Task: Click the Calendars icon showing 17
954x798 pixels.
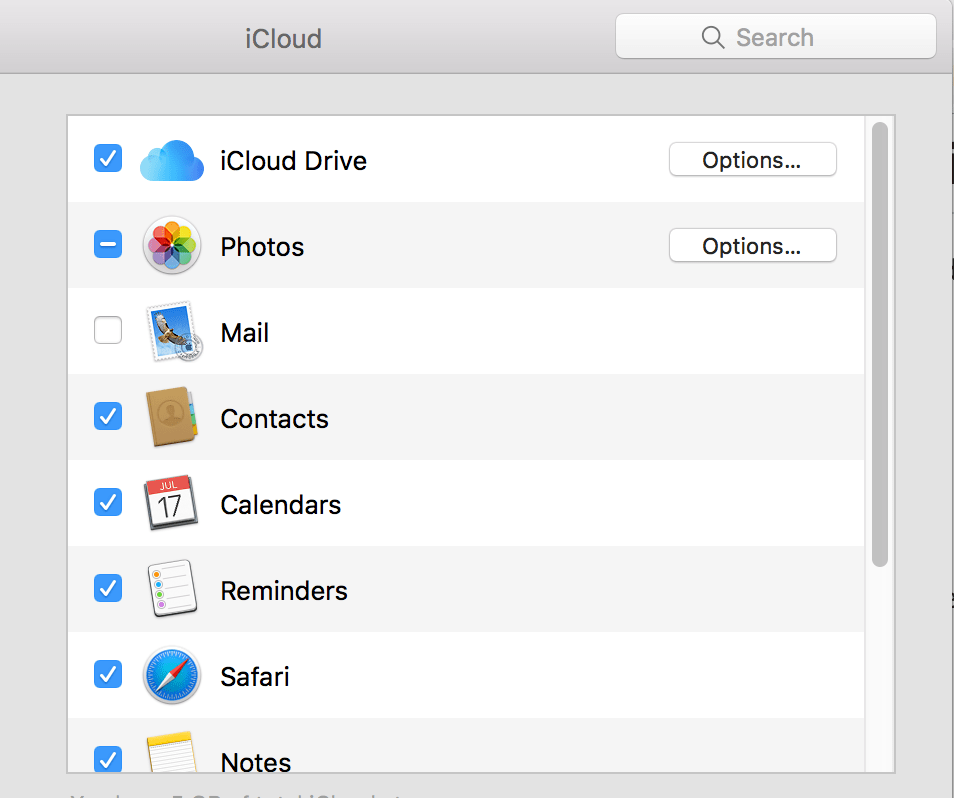Action: (172, 503)
